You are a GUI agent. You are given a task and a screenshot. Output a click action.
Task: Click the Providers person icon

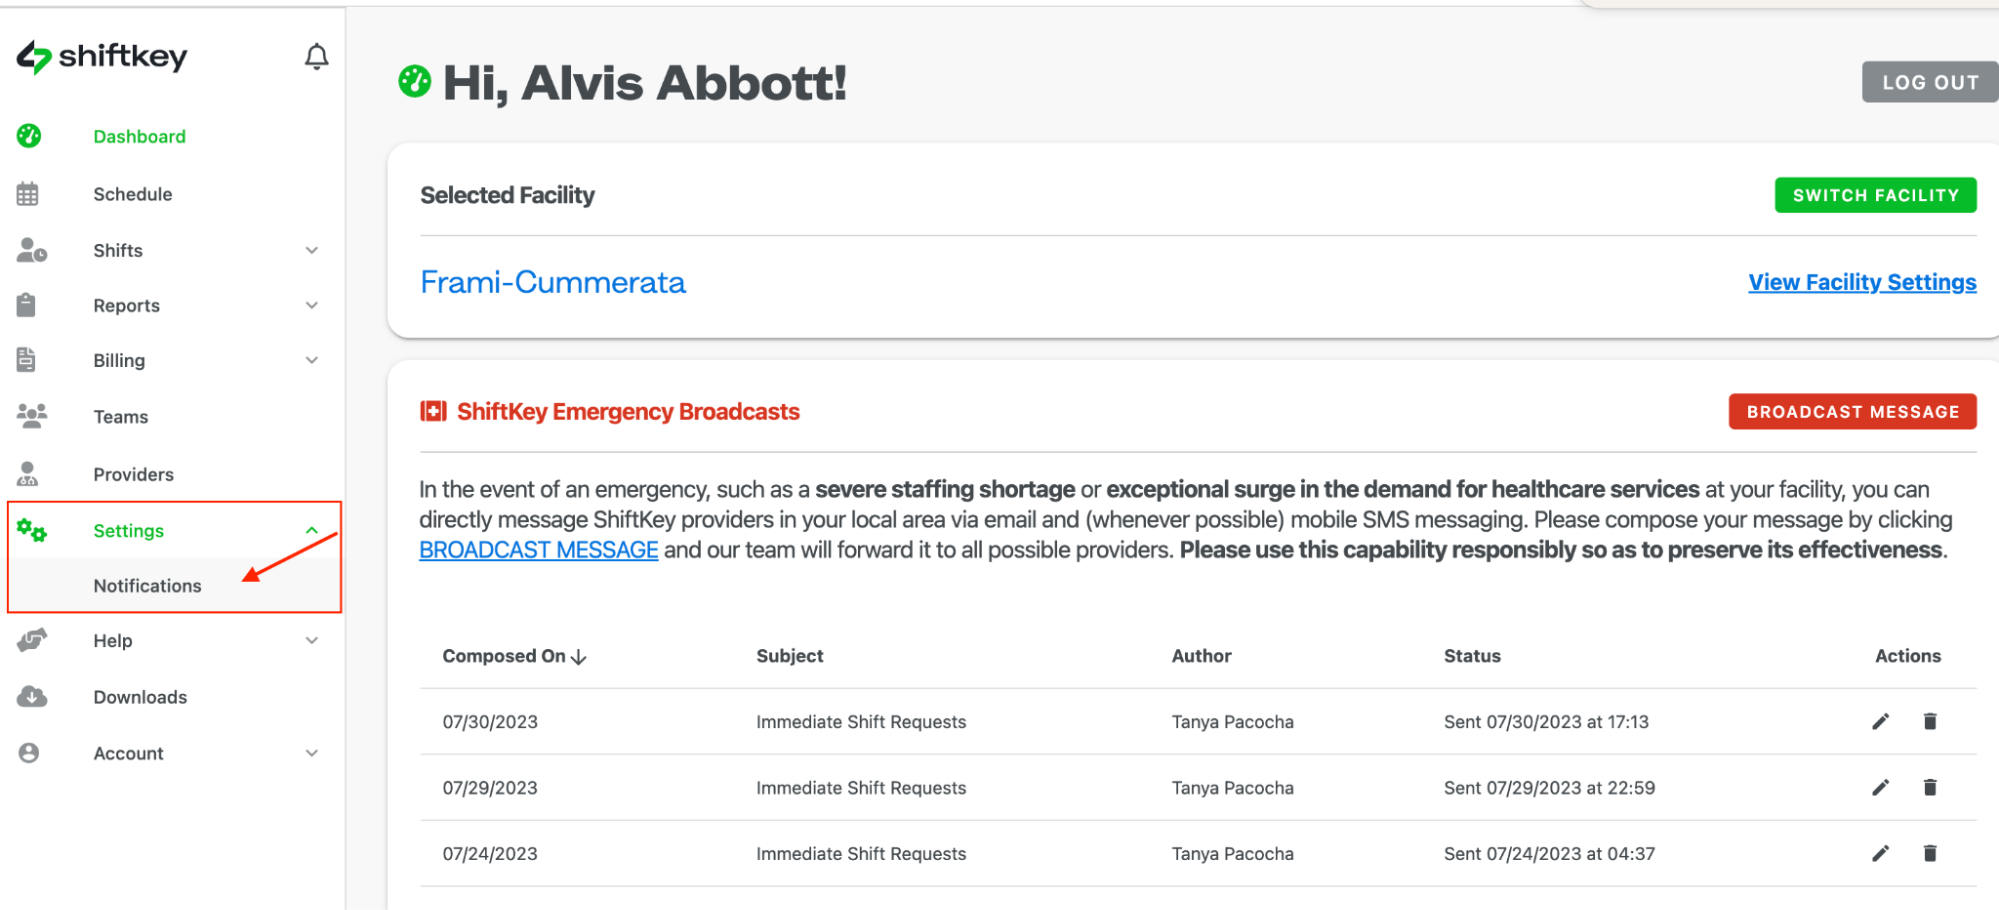click(28, 474)
